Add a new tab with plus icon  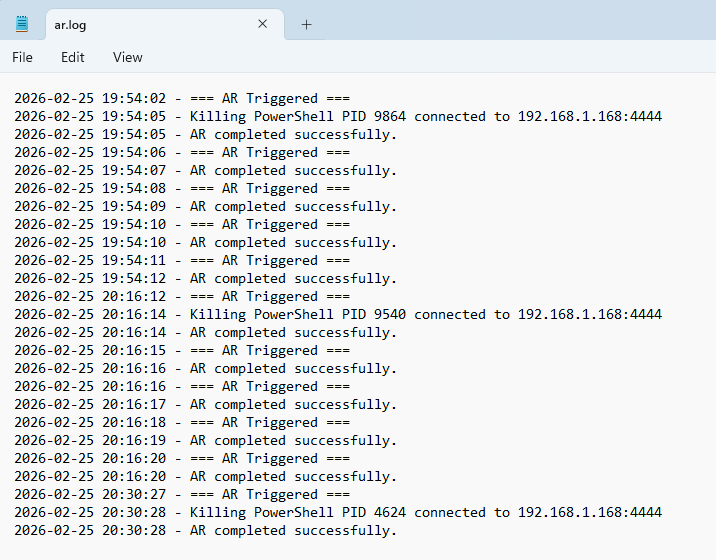[306, 24]
